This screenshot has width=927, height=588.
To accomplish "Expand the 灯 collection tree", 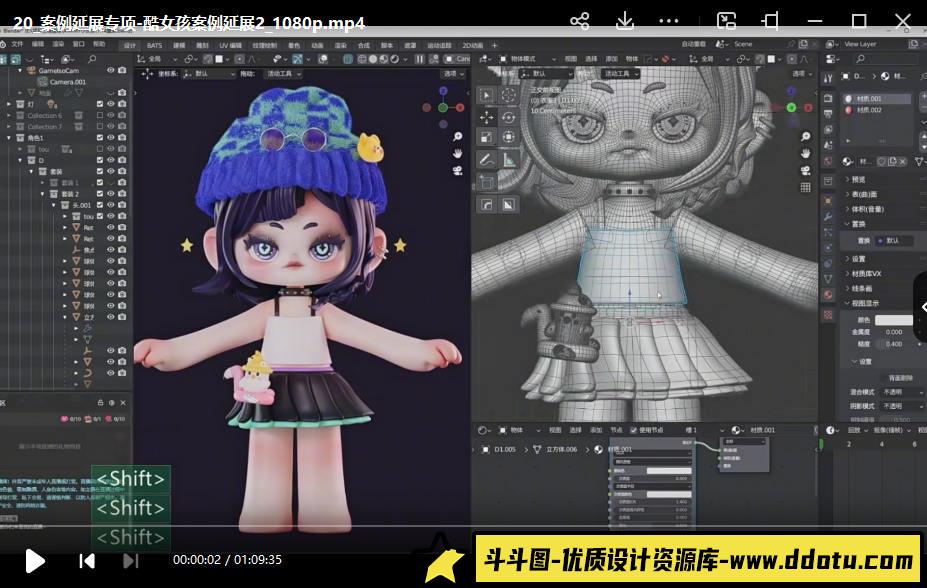I will [x=9, y=104].
